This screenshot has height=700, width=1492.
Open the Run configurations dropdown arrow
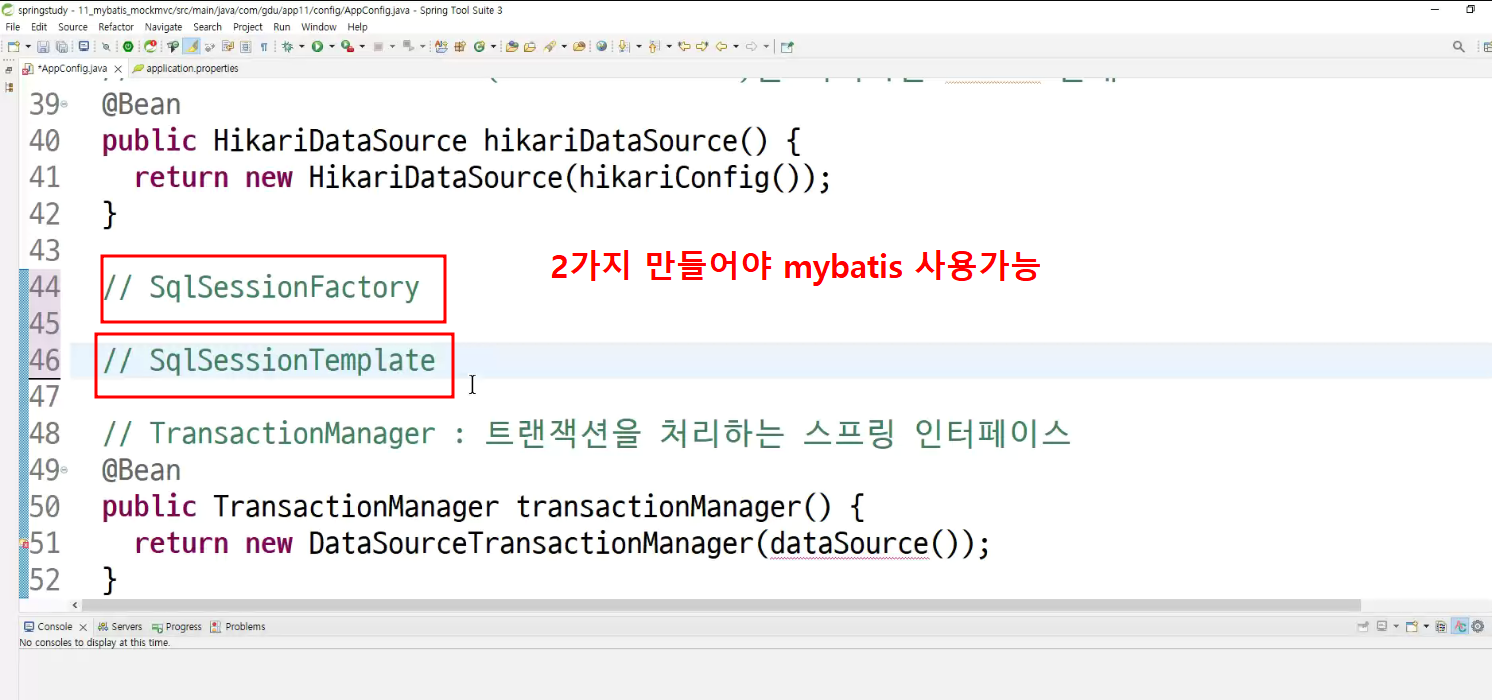point(332,46)
